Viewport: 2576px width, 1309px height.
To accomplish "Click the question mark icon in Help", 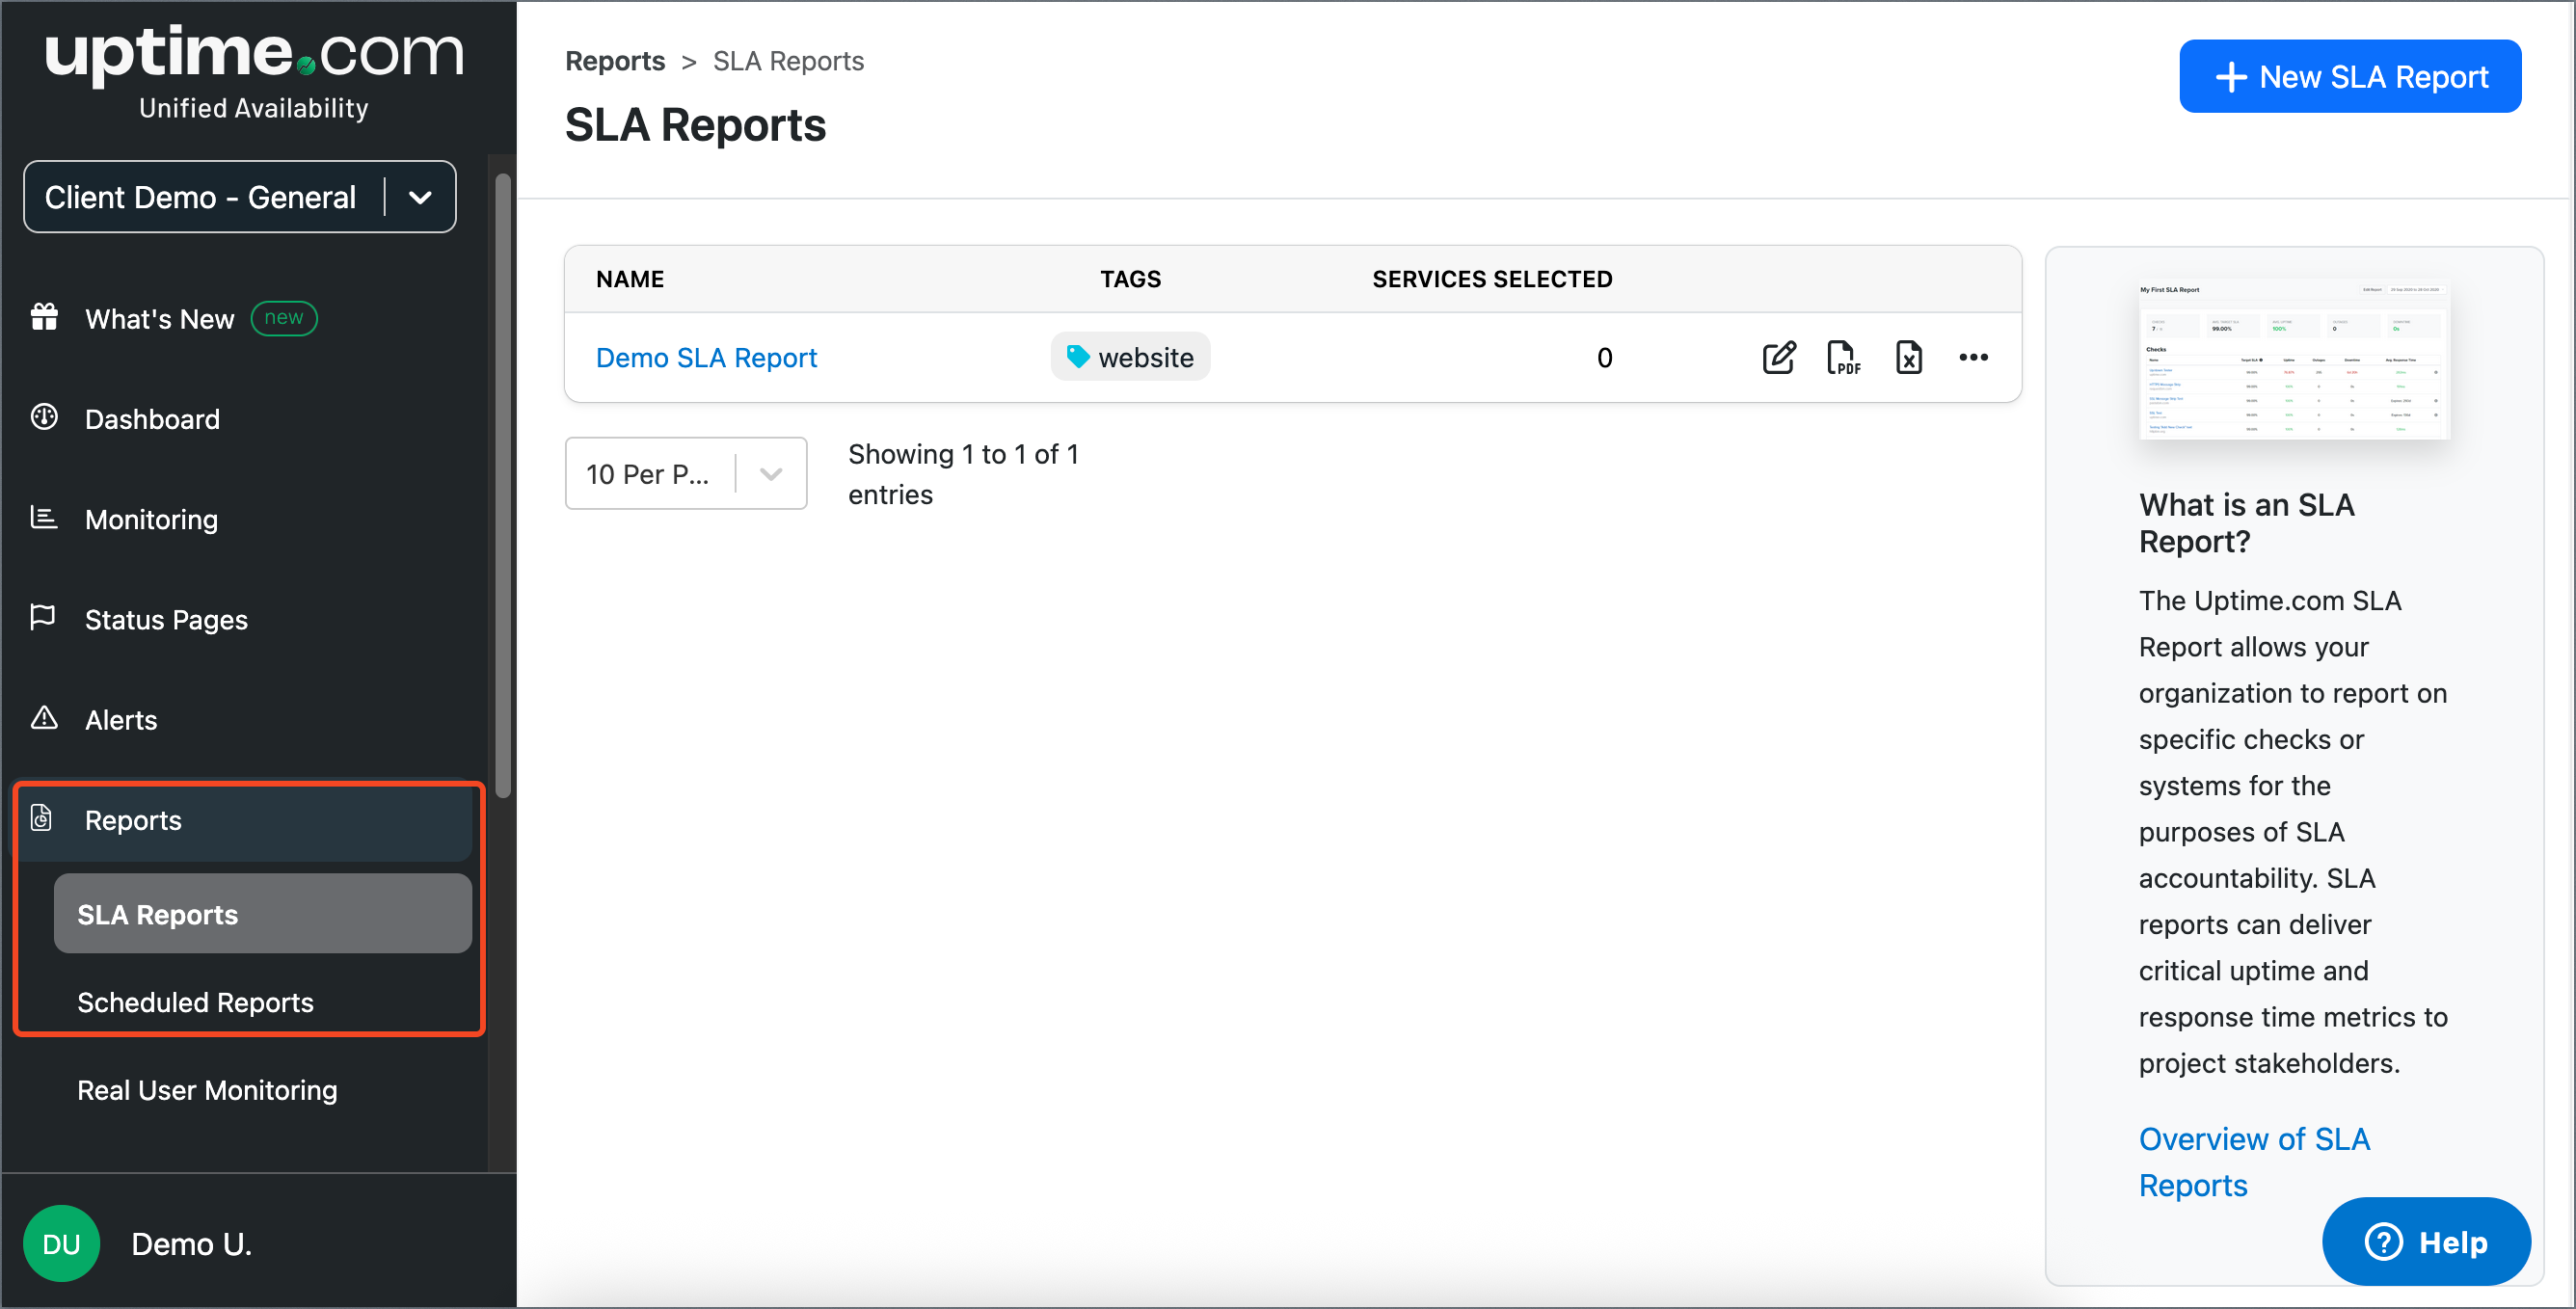I will pos(2383,1242).
